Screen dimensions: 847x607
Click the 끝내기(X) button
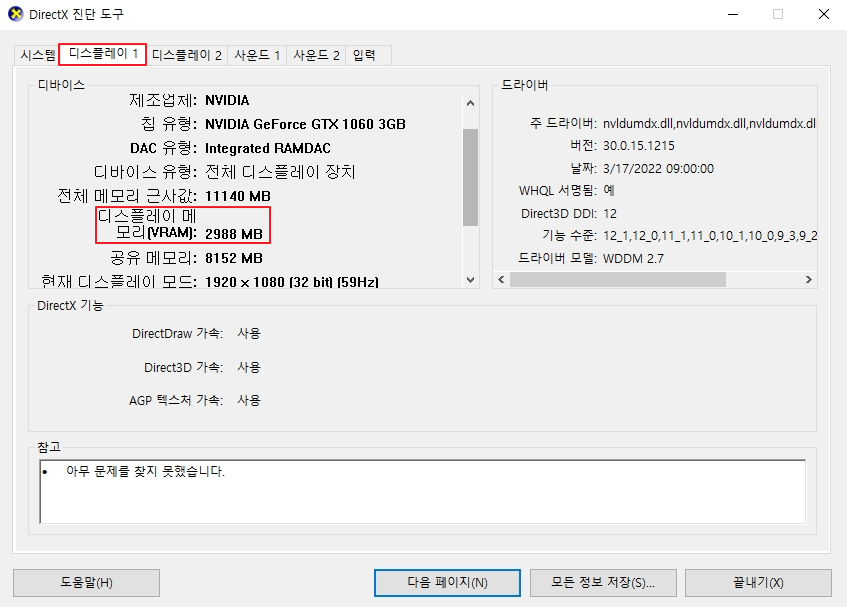click(758, 583)
